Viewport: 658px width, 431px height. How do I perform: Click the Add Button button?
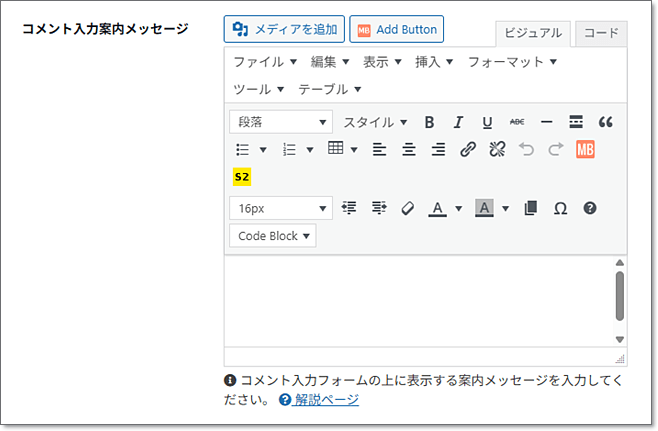pyautogui.click(x=397, y=29)
